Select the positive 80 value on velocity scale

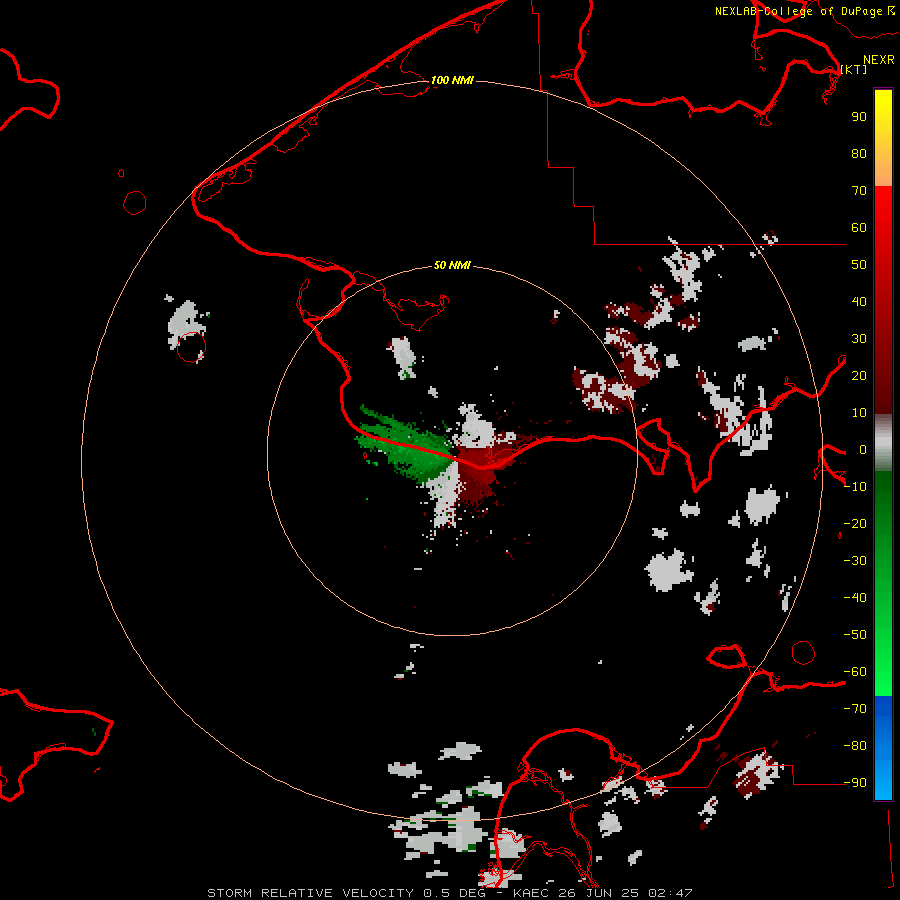[x=859, y=153]
